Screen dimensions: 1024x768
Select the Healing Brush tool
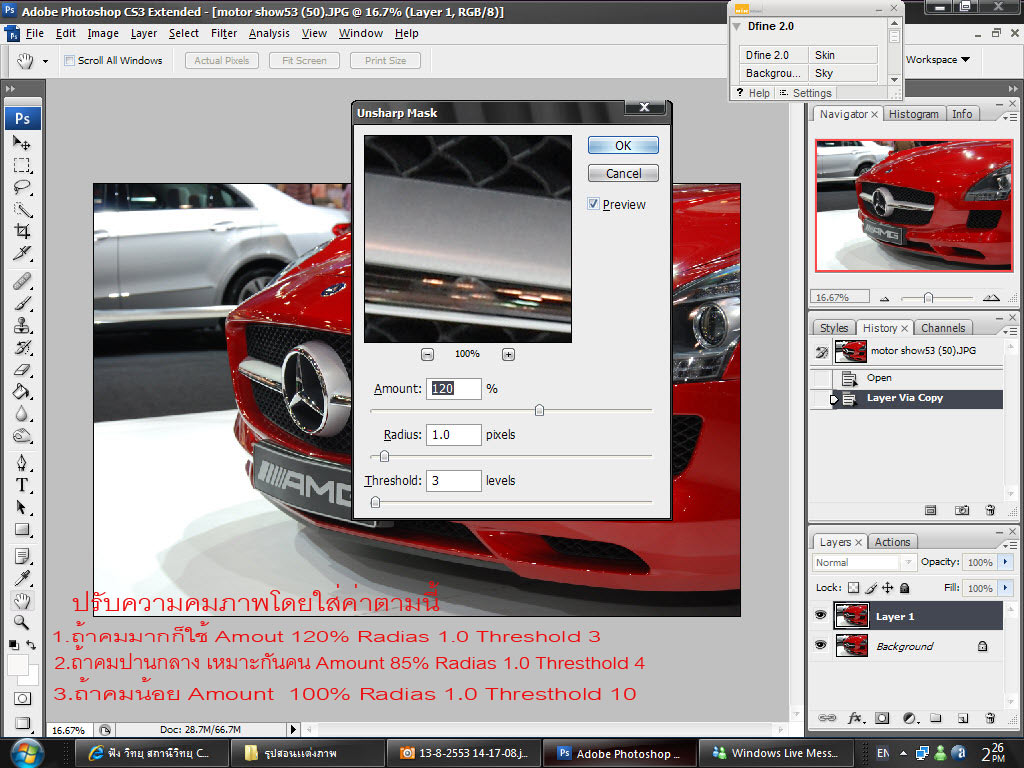[x=22, y=281]
